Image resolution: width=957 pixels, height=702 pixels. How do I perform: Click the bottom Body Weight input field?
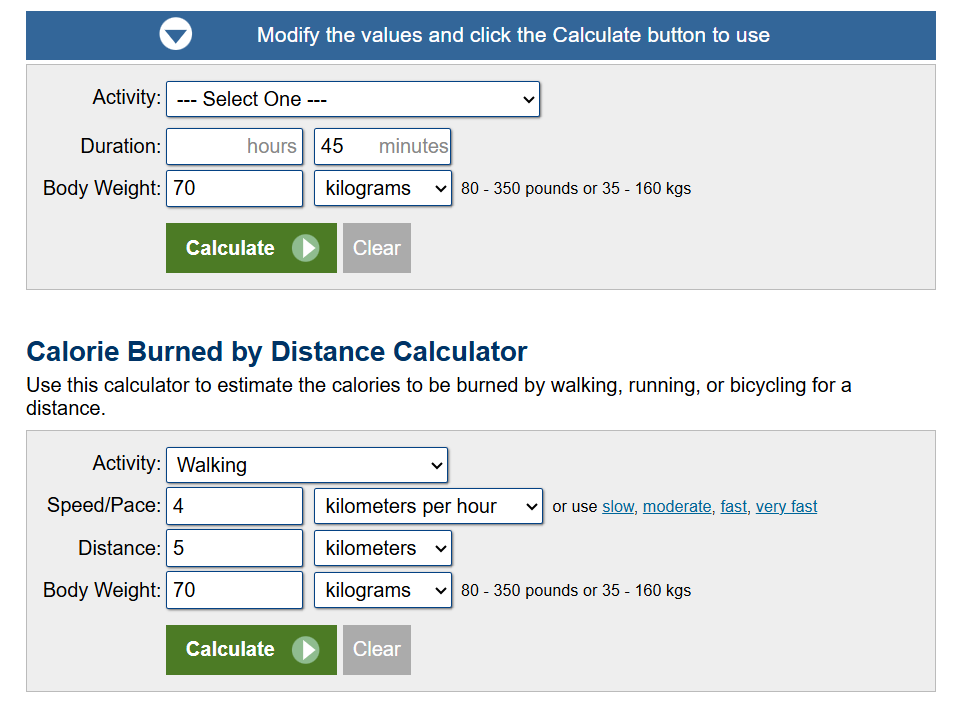click(234, 590)
